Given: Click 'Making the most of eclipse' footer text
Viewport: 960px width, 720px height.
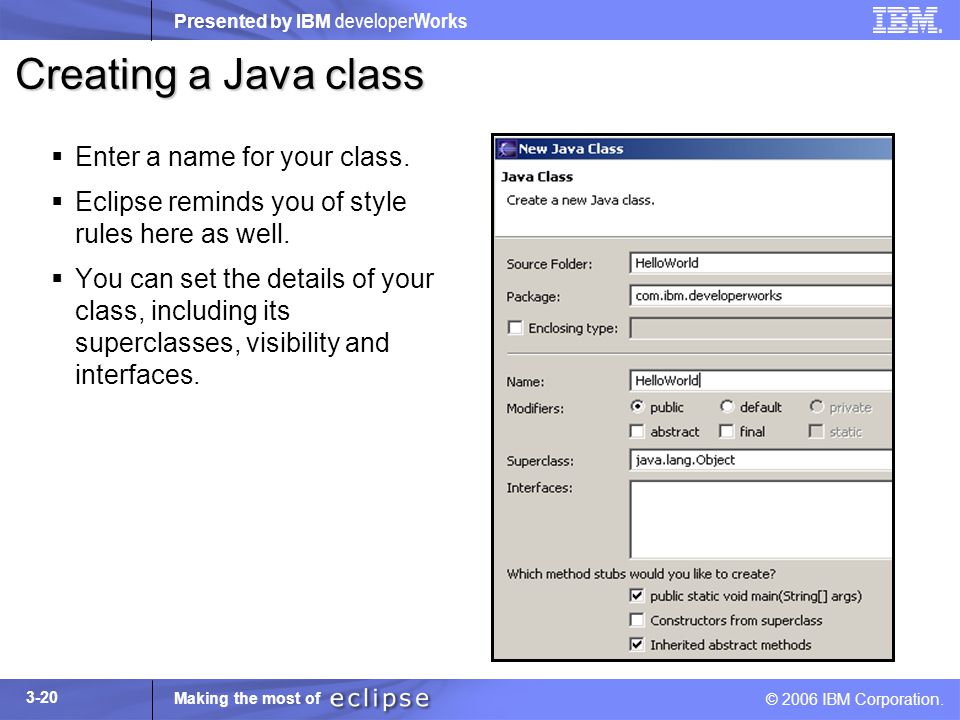Looking at the screenshot, I should [x=302, y=699].
